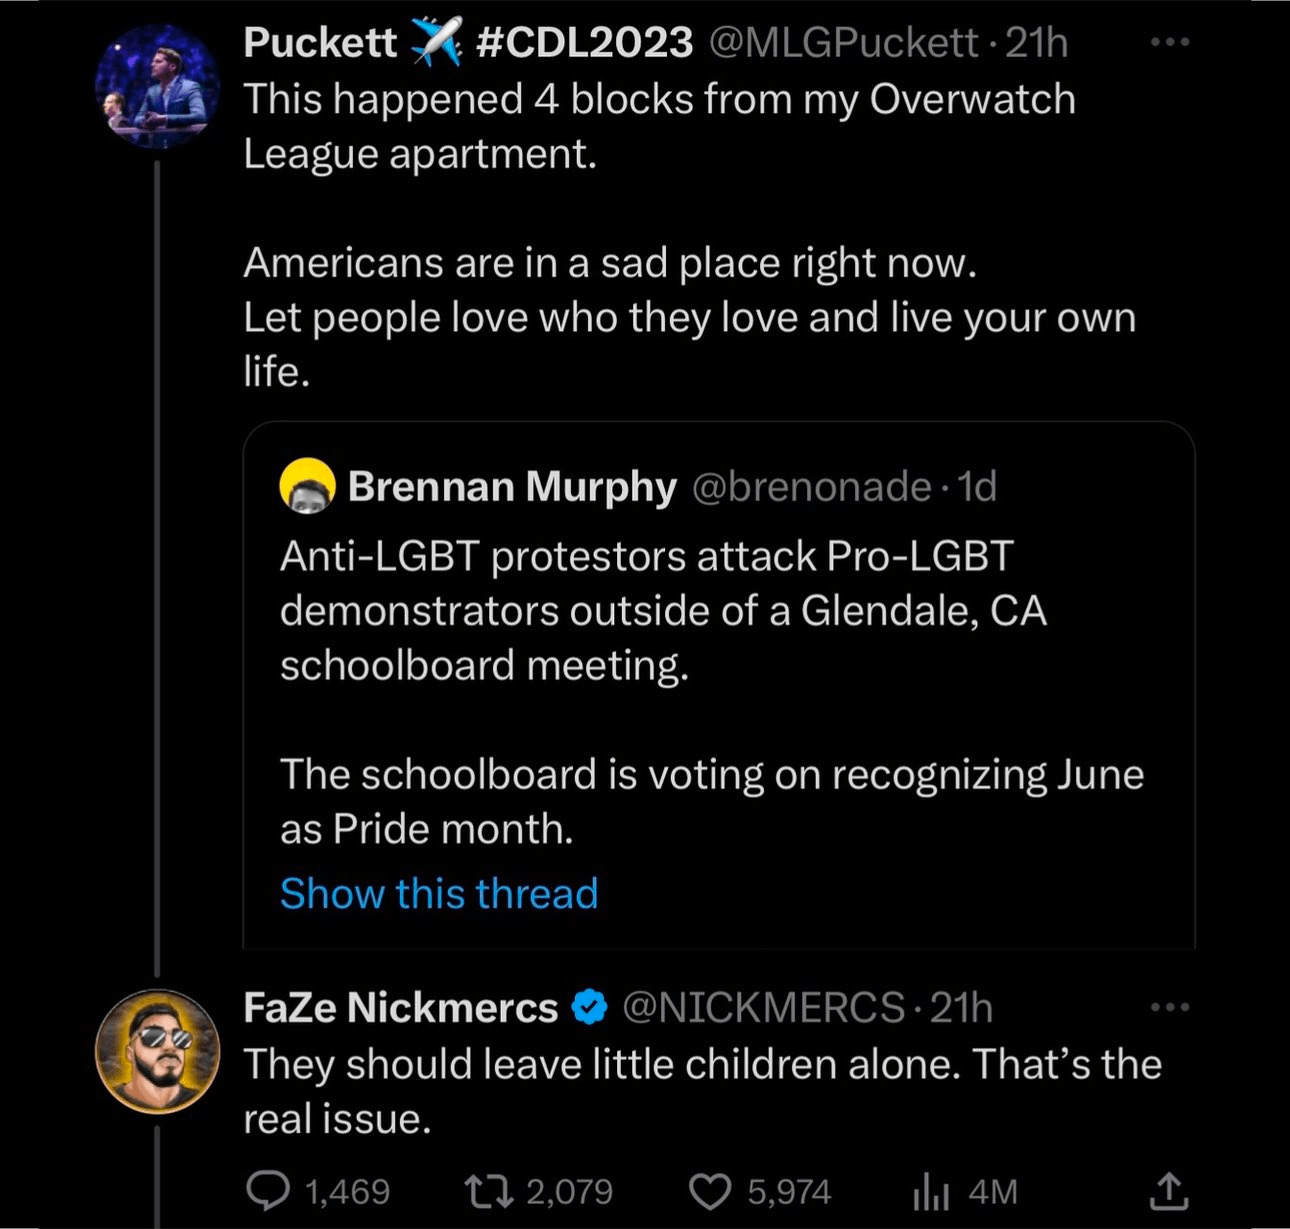Click the Brennan Murphy display name

click(512, 486)
